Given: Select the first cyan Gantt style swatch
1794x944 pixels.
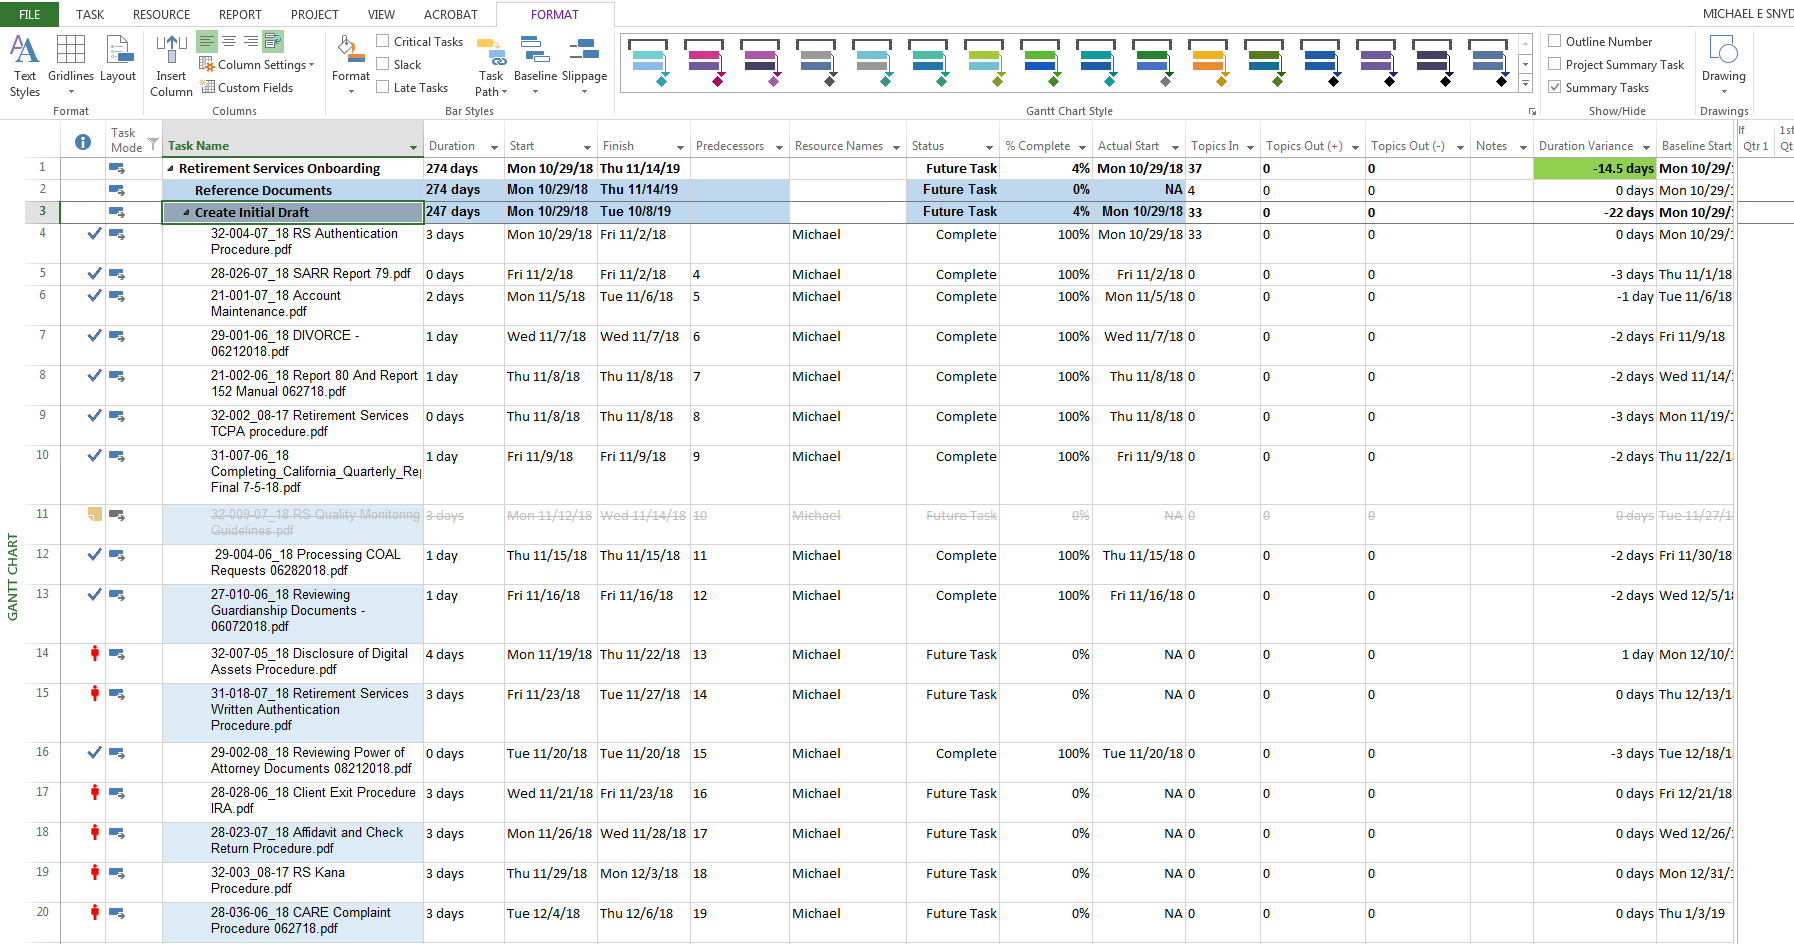Looking at the screenshot, I should pyautogui.click(x=649, y=62).
